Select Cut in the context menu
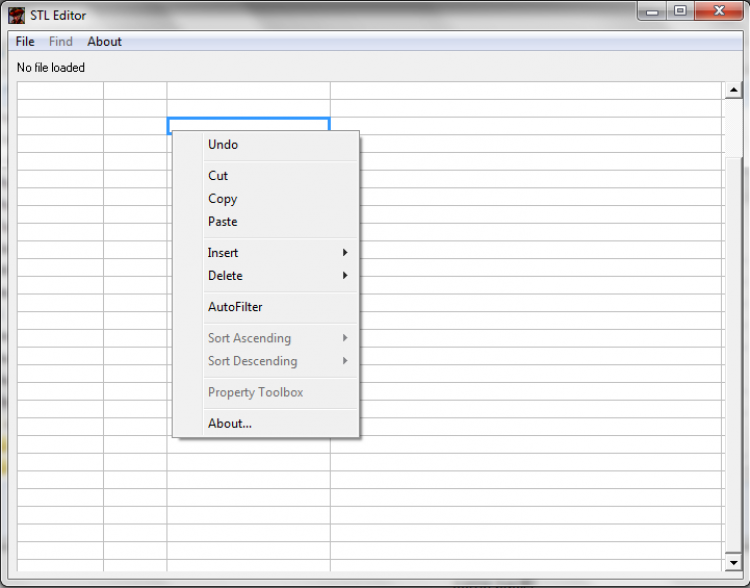Screen dimensions: 750x588 coord(266,176)
